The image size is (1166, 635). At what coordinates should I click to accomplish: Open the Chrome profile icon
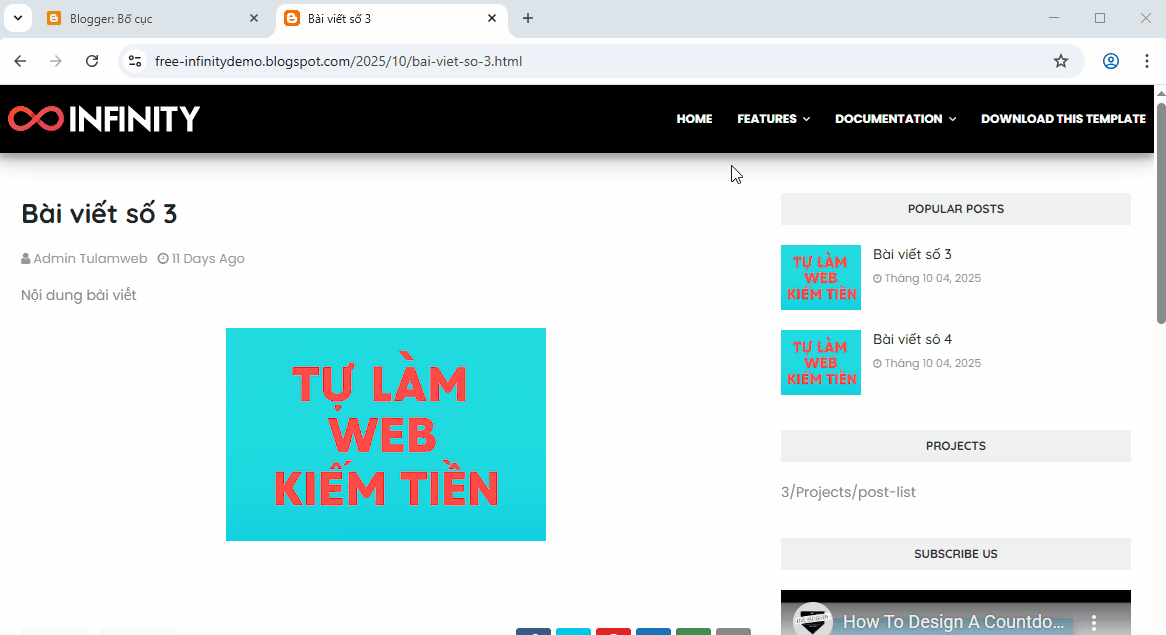pyautogui.click(x=1110, y=61)
